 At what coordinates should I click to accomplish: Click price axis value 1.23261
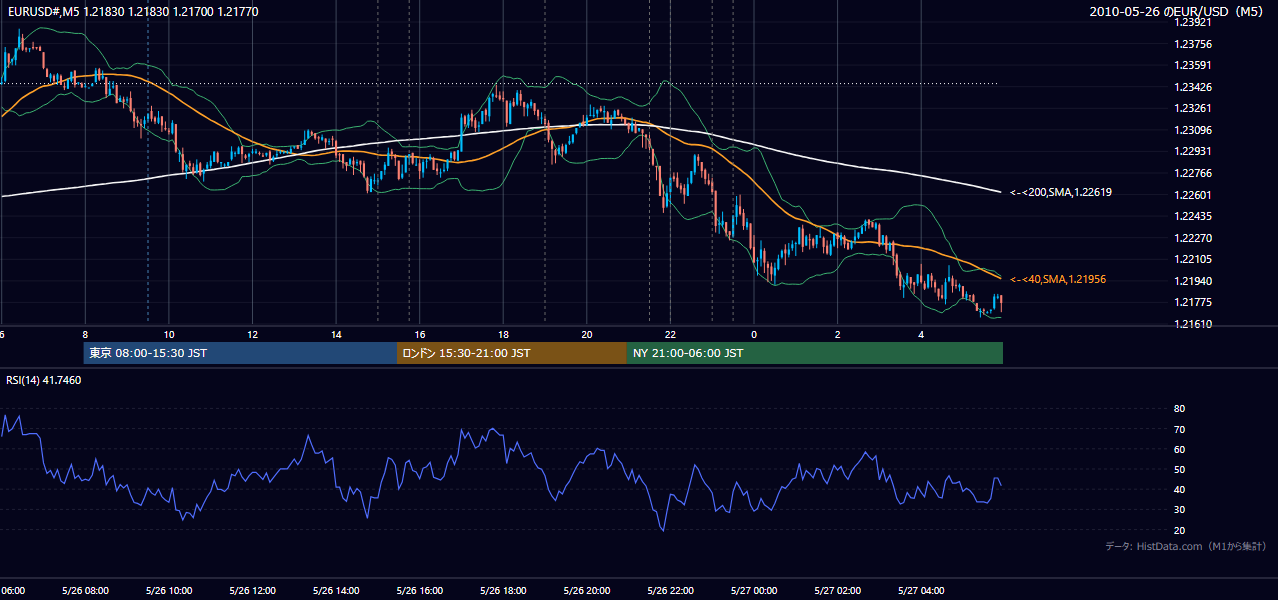click(1193, 108)
